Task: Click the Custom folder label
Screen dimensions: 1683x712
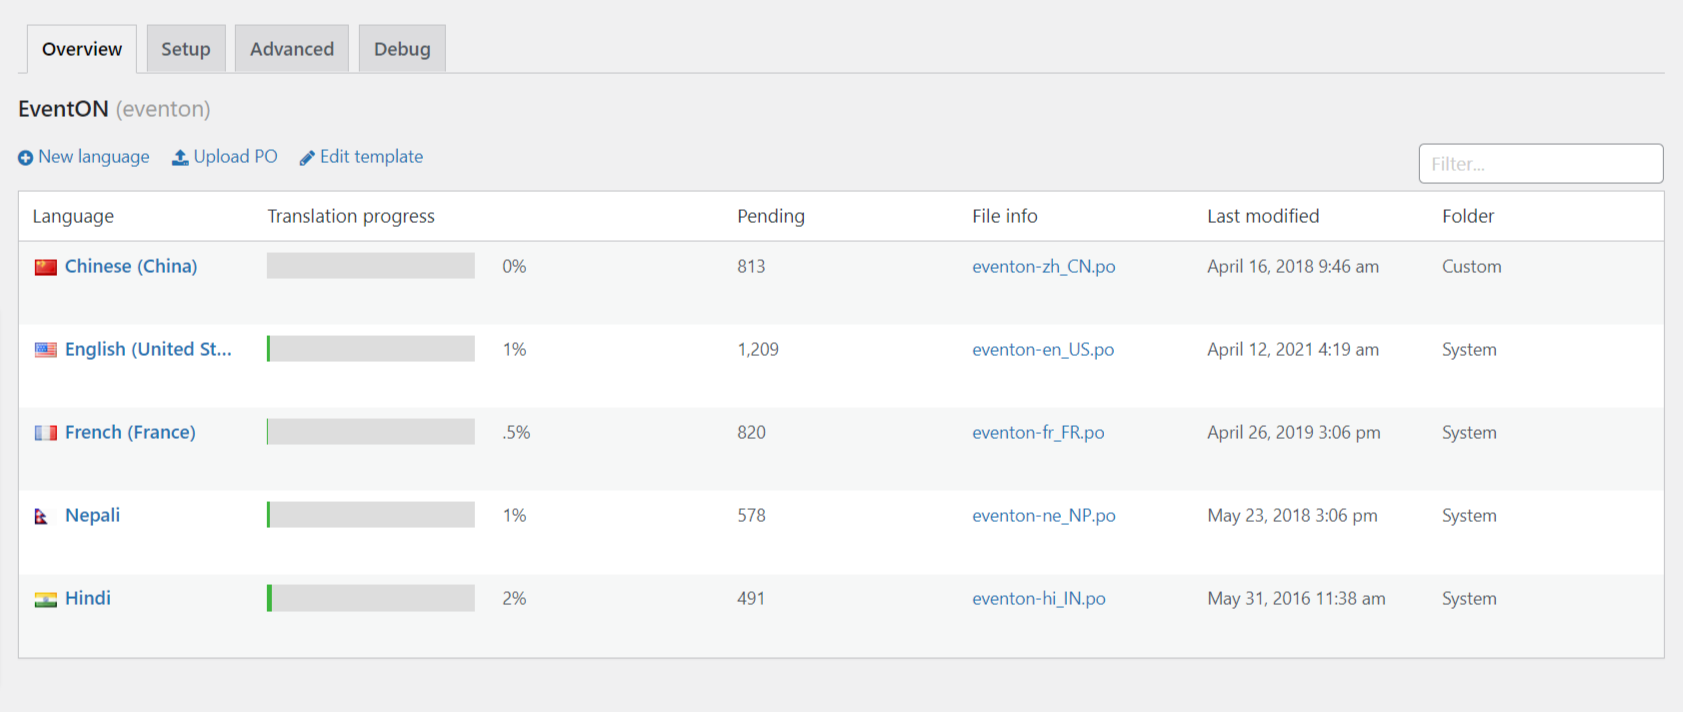Action: click(1472, 267)
